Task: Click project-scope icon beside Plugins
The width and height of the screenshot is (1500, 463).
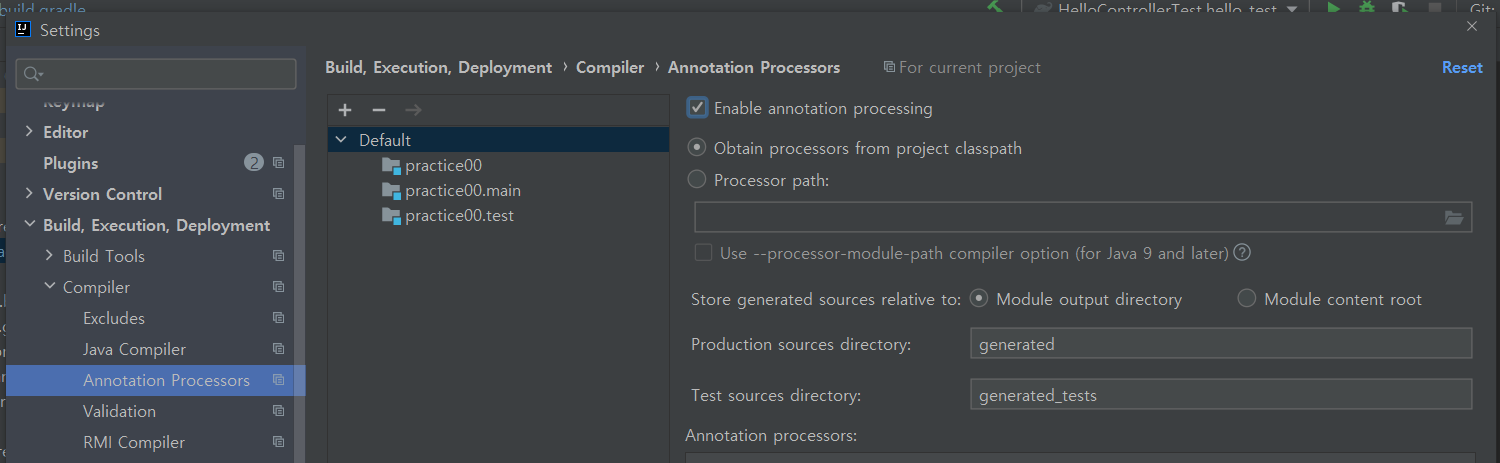Action: coord(278,163)
